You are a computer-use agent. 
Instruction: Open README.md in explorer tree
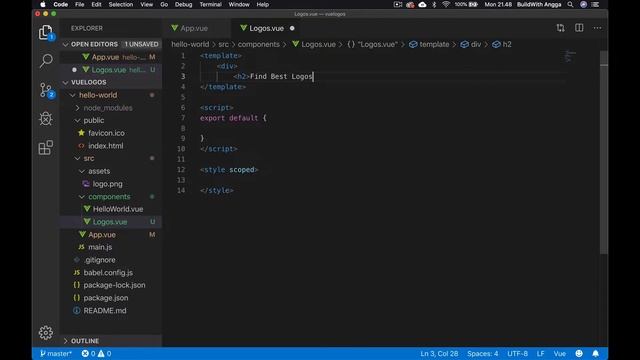pyautogui.click(x=105, y=310)
